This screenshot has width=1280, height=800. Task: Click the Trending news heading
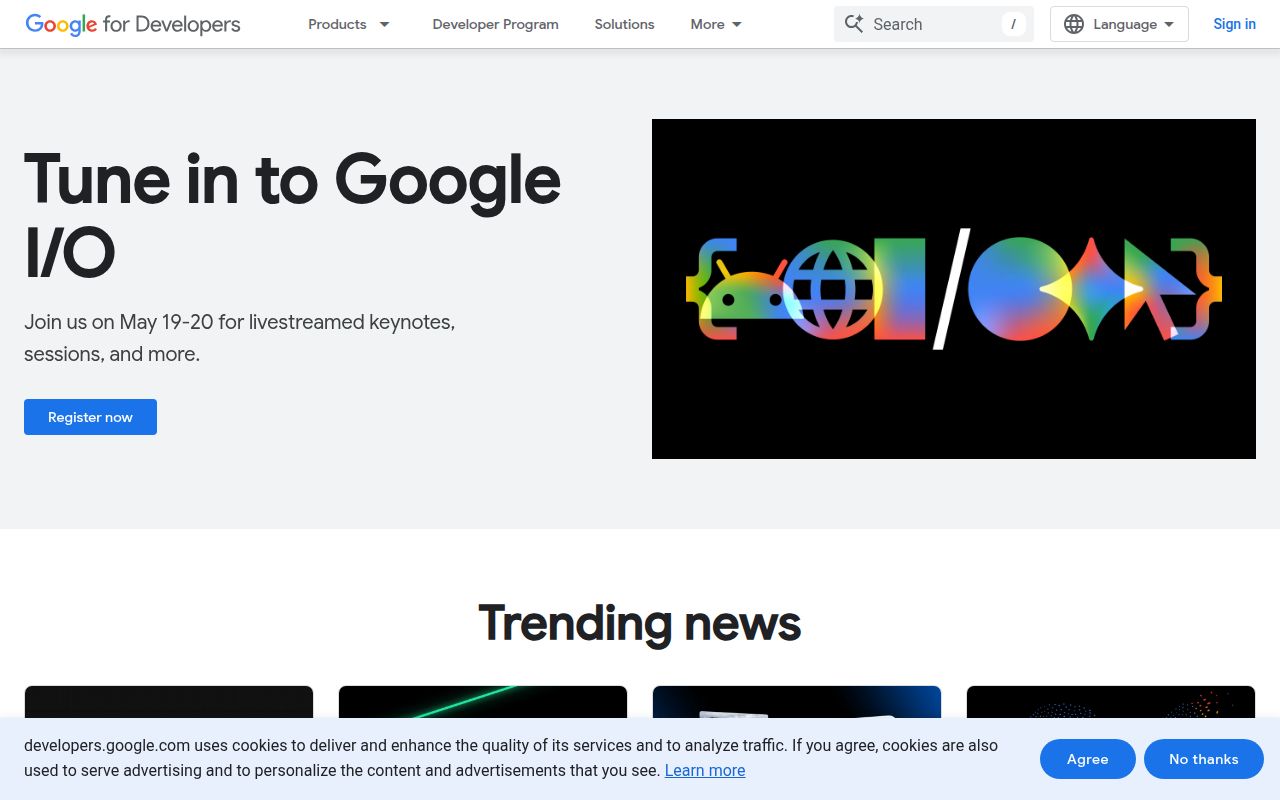pos(640,623)
